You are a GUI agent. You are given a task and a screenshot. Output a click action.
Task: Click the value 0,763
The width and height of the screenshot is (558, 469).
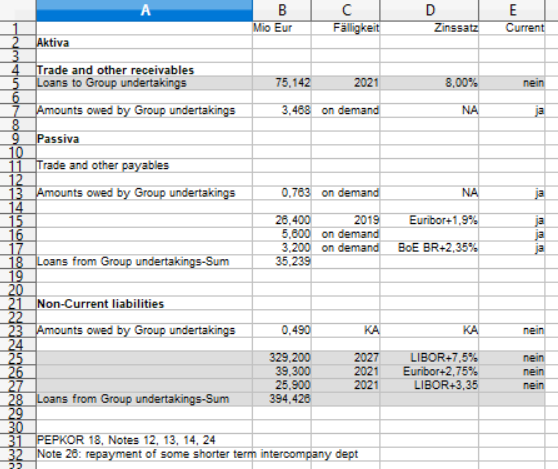click(282, 193)
